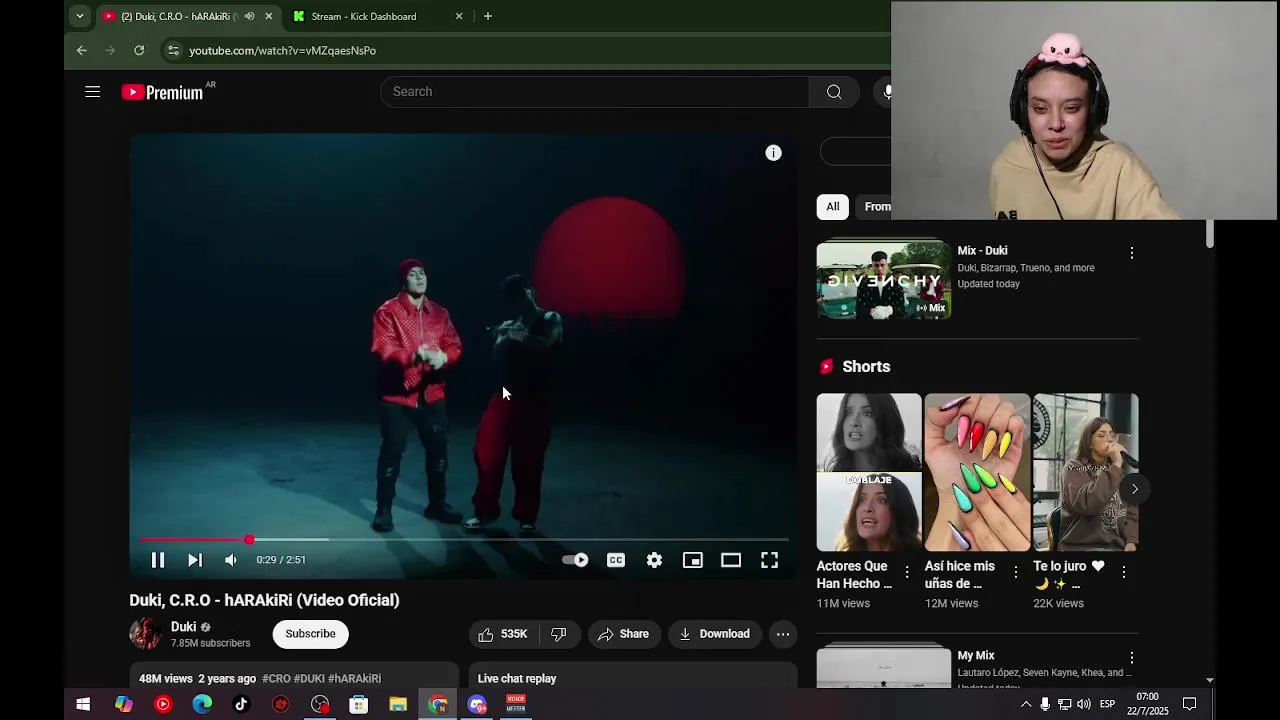Screen dimensions: 1280x720
Task: Open the My Mix title
Action: pos(976,656)
